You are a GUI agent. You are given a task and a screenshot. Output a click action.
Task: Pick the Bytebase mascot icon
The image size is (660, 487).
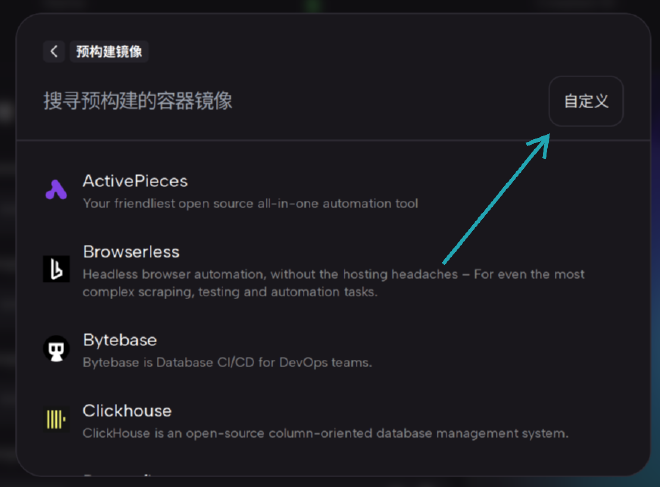coord(56,349)
